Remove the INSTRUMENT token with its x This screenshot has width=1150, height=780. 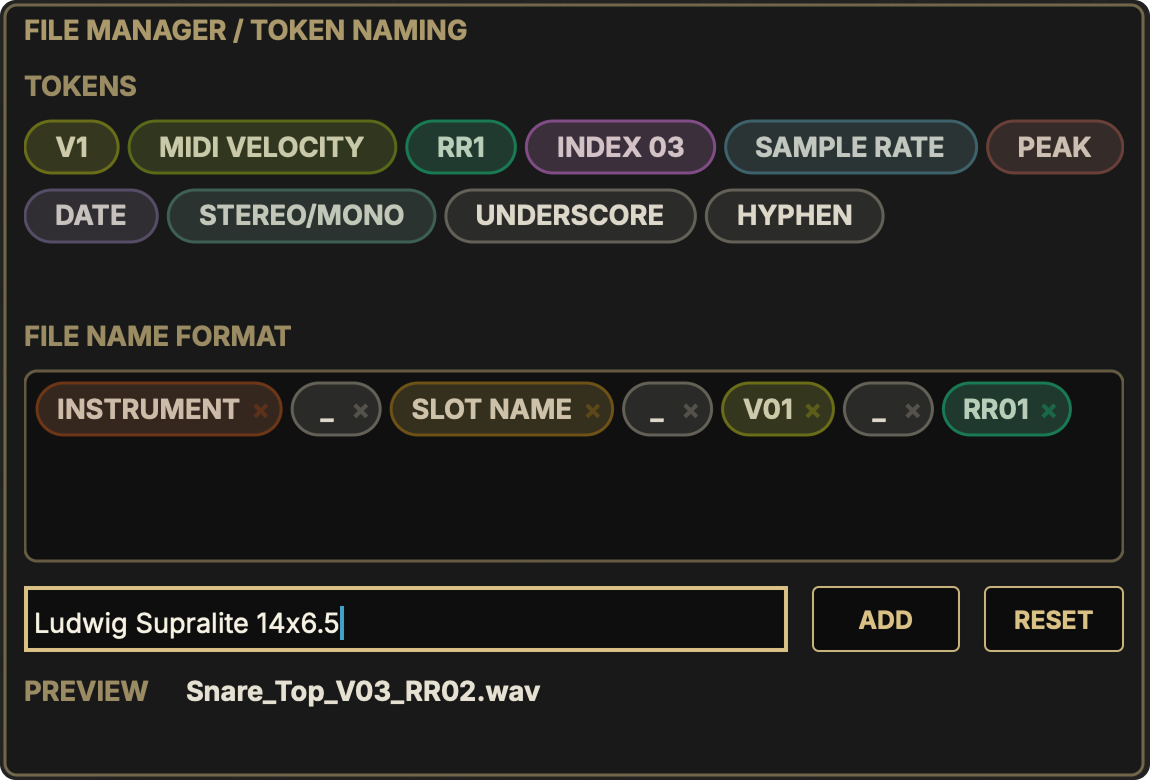[x=260, y=411]
